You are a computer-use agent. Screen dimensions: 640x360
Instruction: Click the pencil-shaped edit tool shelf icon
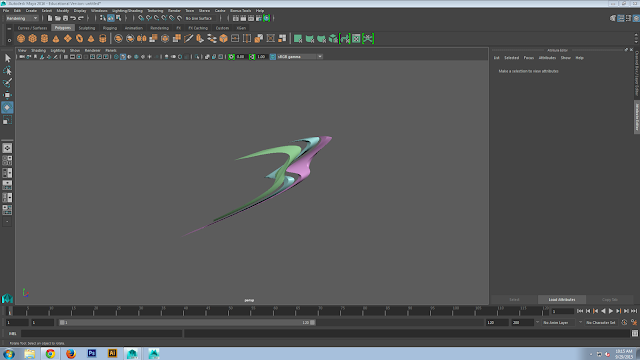189,38
